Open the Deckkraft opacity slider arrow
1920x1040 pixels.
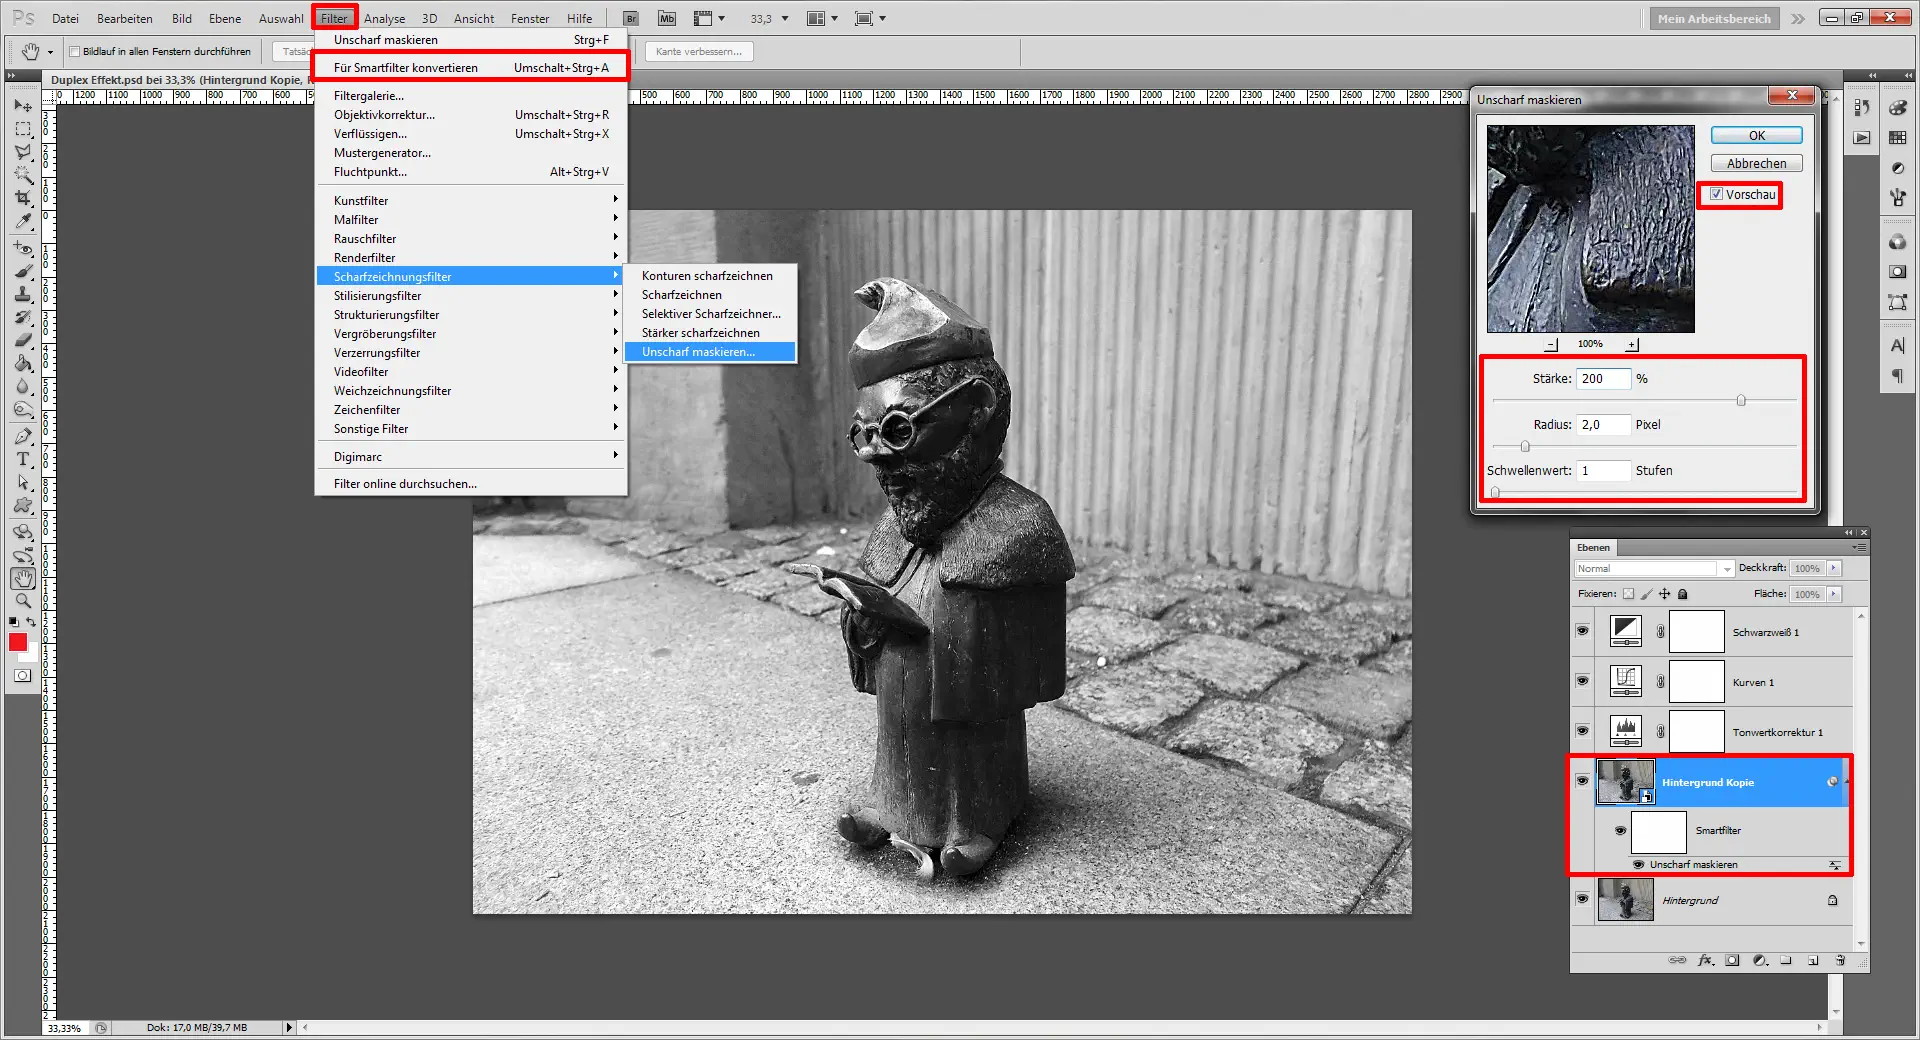[1834, 569]
